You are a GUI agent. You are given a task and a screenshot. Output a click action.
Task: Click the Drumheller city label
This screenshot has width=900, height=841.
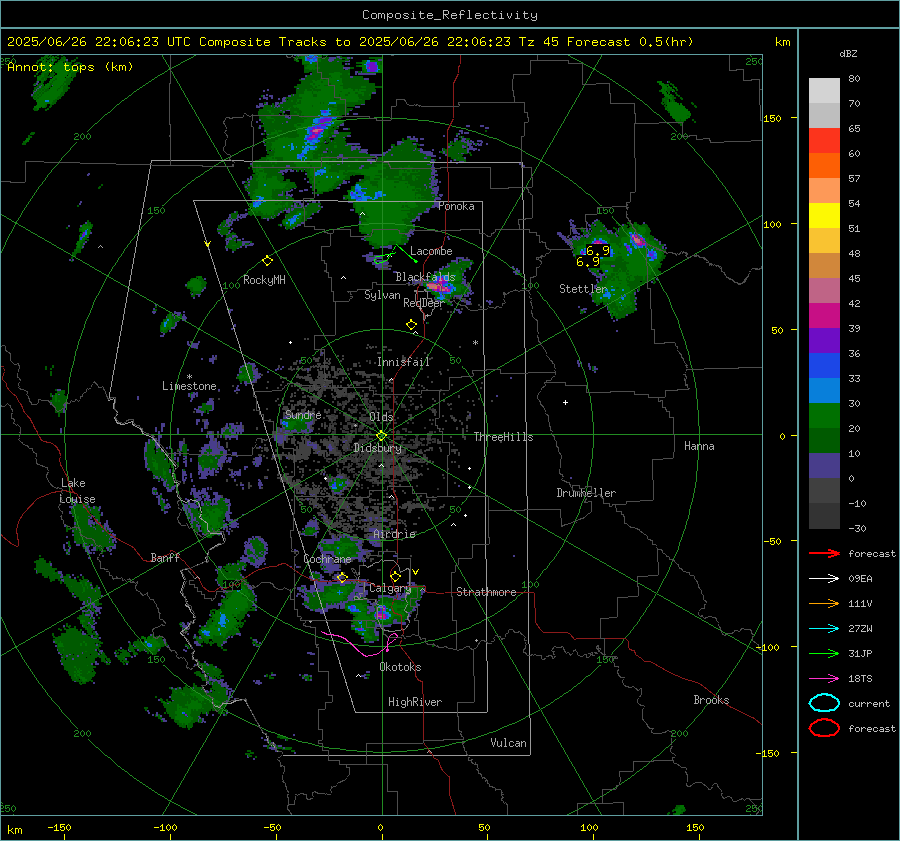click(586, 493)
